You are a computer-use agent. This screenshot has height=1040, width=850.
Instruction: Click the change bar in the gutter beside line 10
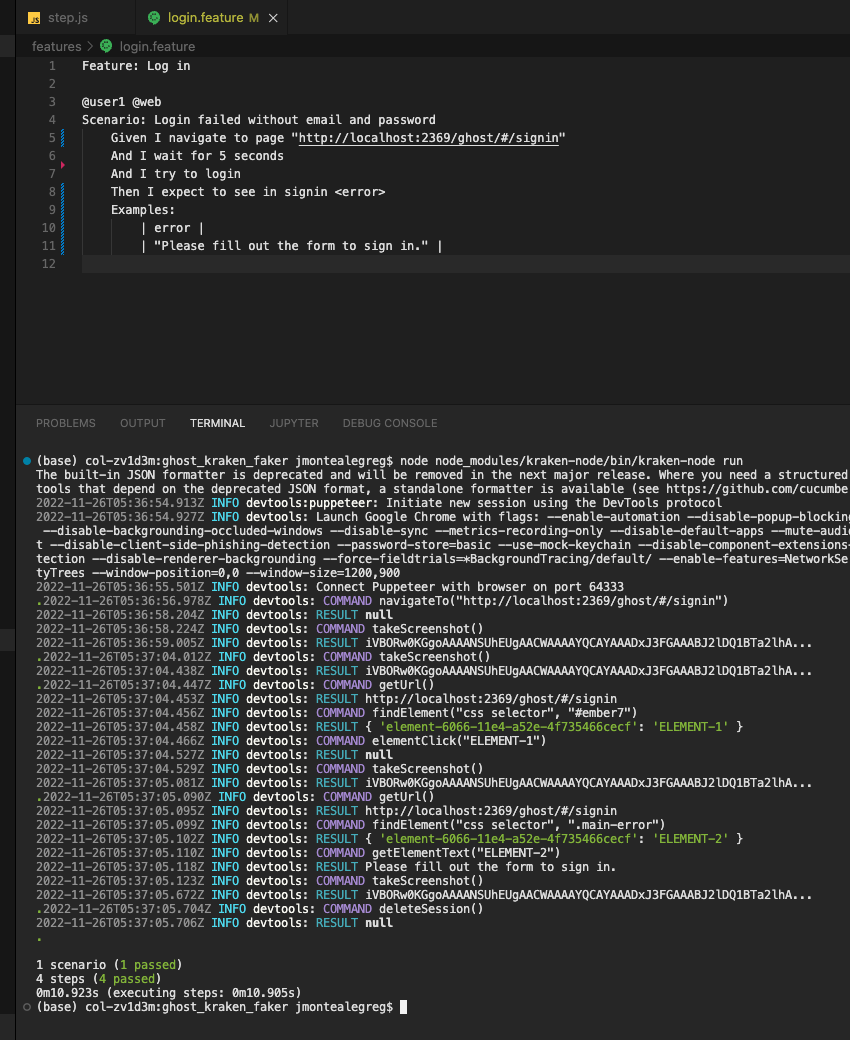pos(62,227)
